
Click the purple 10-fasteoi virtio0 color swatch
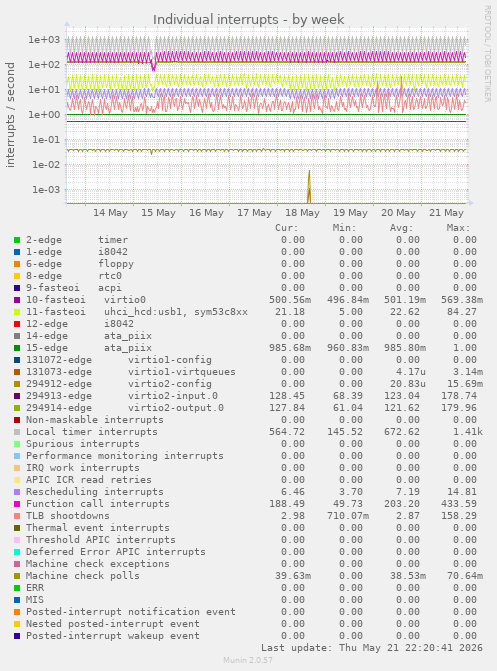point(17,300)
